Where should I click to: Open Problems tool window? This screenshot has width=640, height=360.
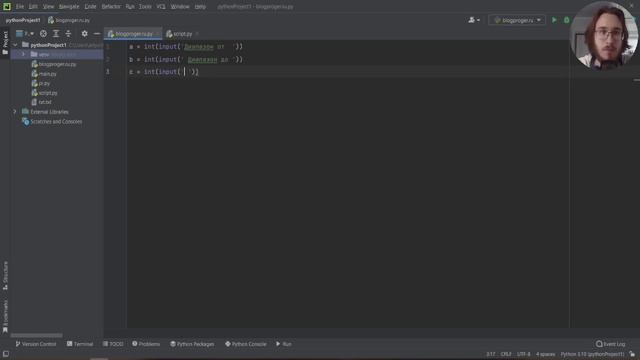pyautogui.click(x=146, y=344)
